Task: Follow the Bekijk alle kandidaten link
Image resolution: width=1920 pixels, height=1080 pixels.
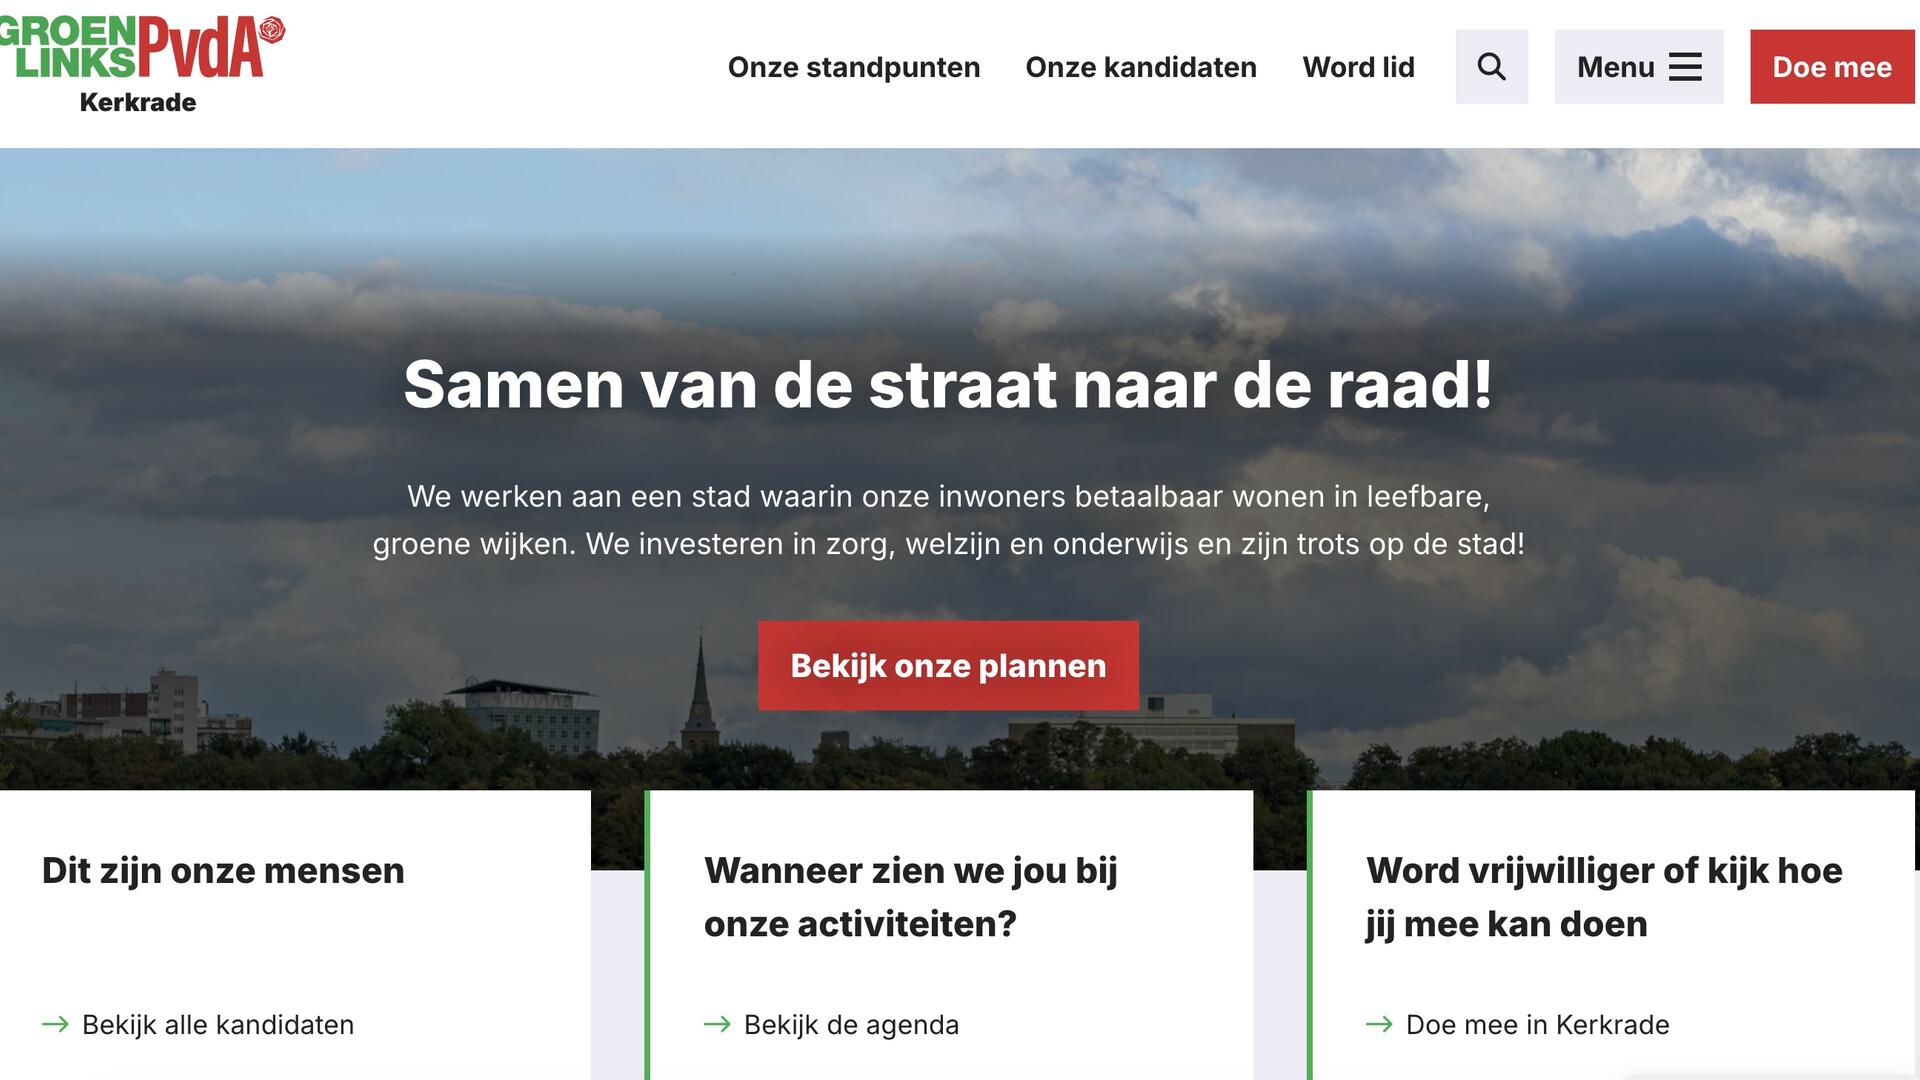Action: [218, 1024]
